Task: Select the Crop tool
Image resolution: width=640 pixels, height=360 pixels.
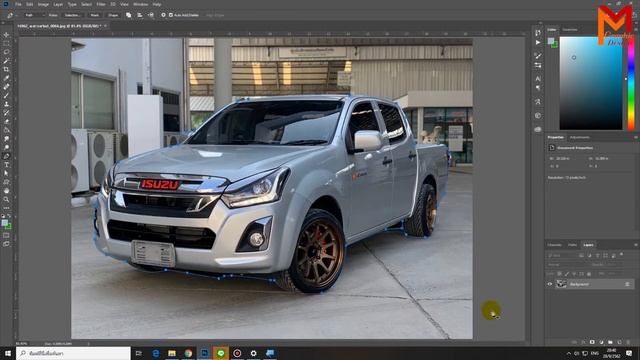Action: coord(6,69)
